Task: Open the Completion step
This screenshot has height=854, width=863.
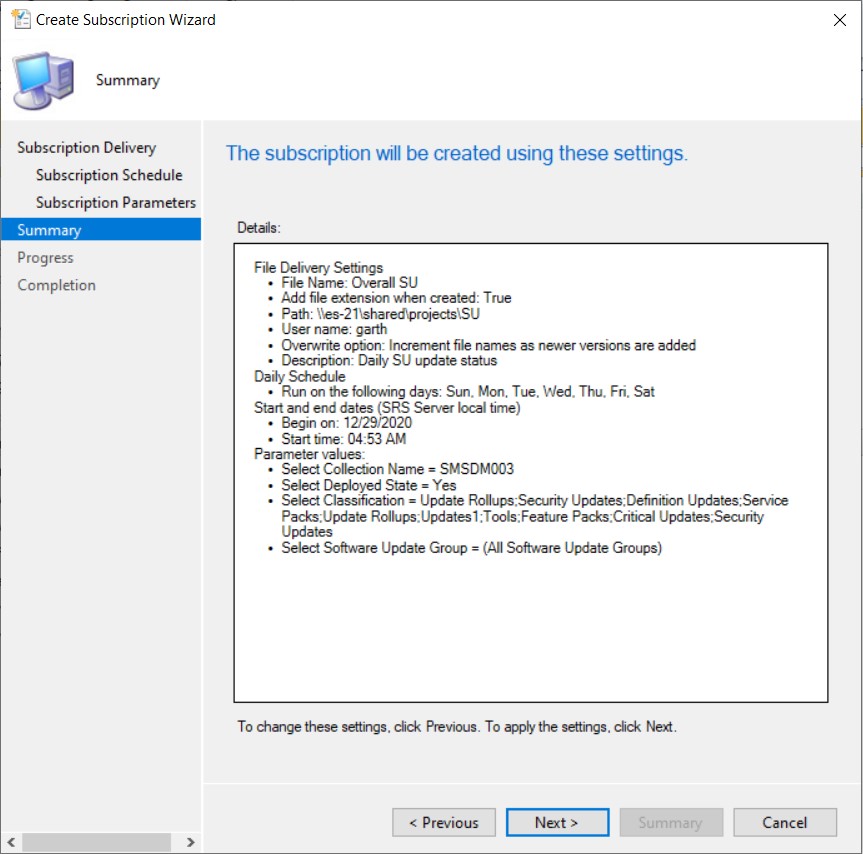Action: click(x=56, y=284)
